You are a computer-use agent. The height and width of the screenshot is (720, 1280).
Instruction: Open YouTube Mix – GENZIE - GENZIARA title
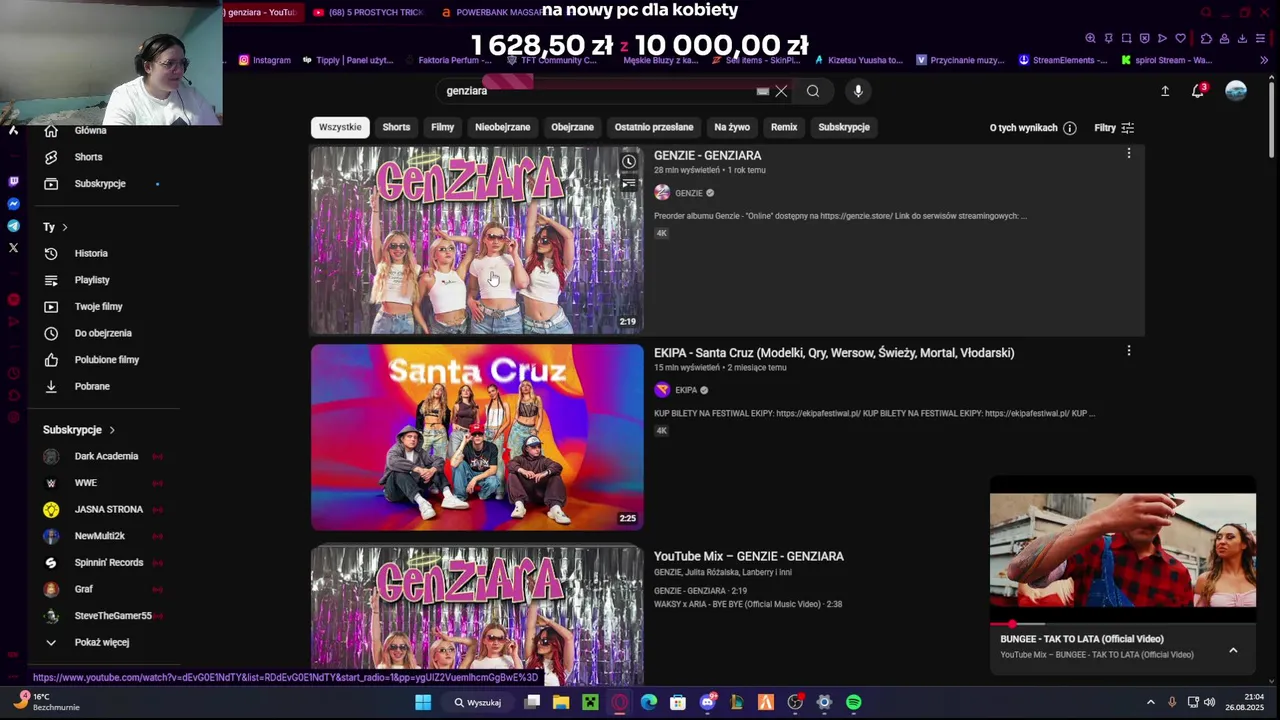tap(749, 556)
